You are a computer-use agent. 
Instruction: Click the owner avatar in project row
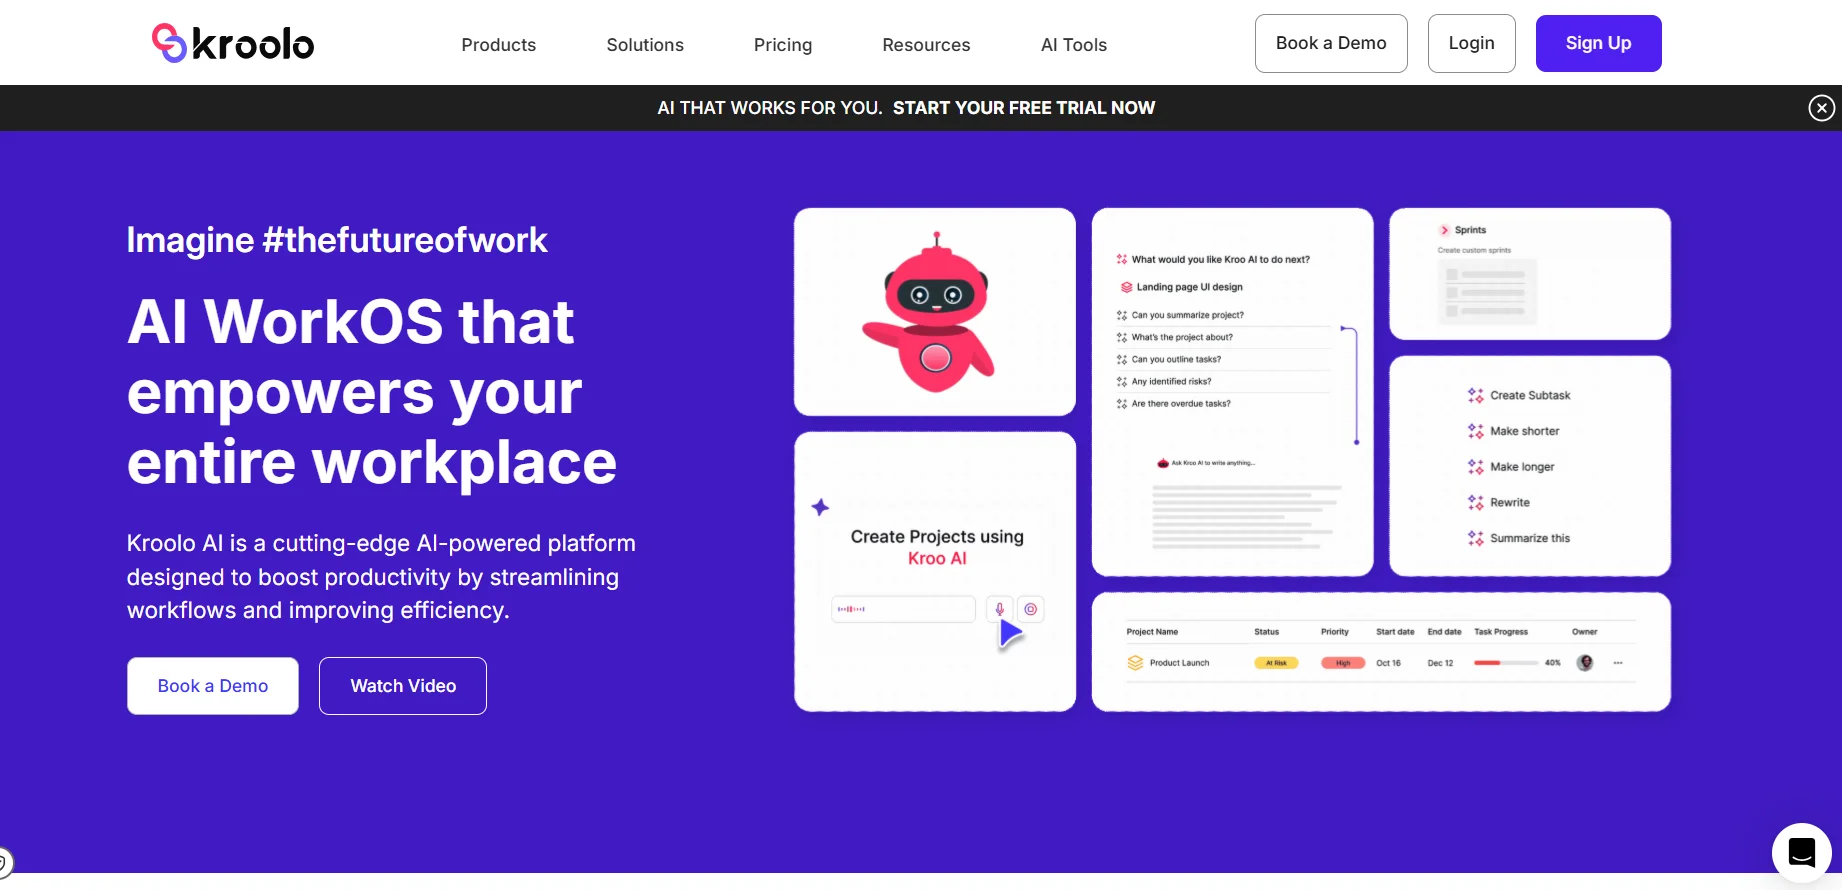[x=1585, y=663]
